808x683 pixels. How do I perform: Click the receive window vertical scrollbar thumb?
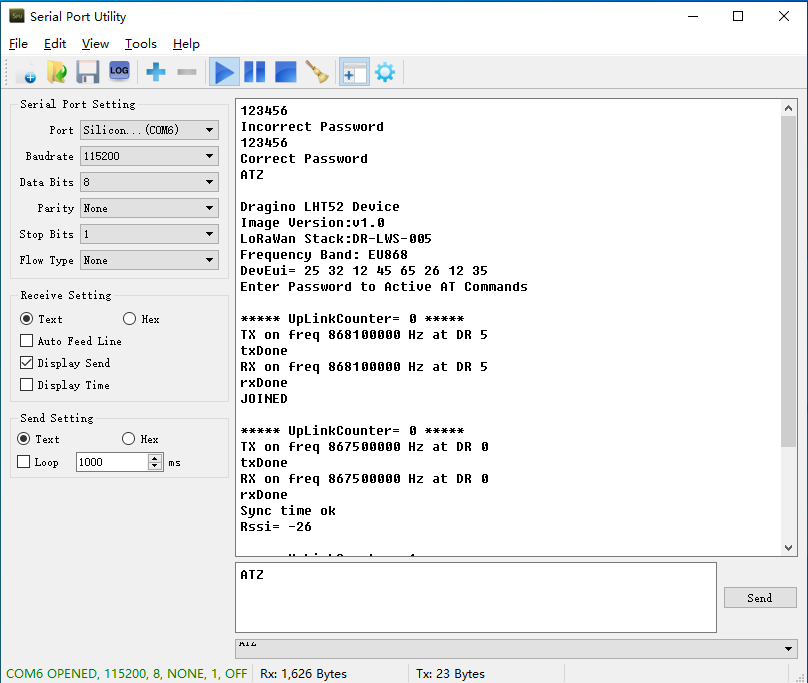[788, 281]
